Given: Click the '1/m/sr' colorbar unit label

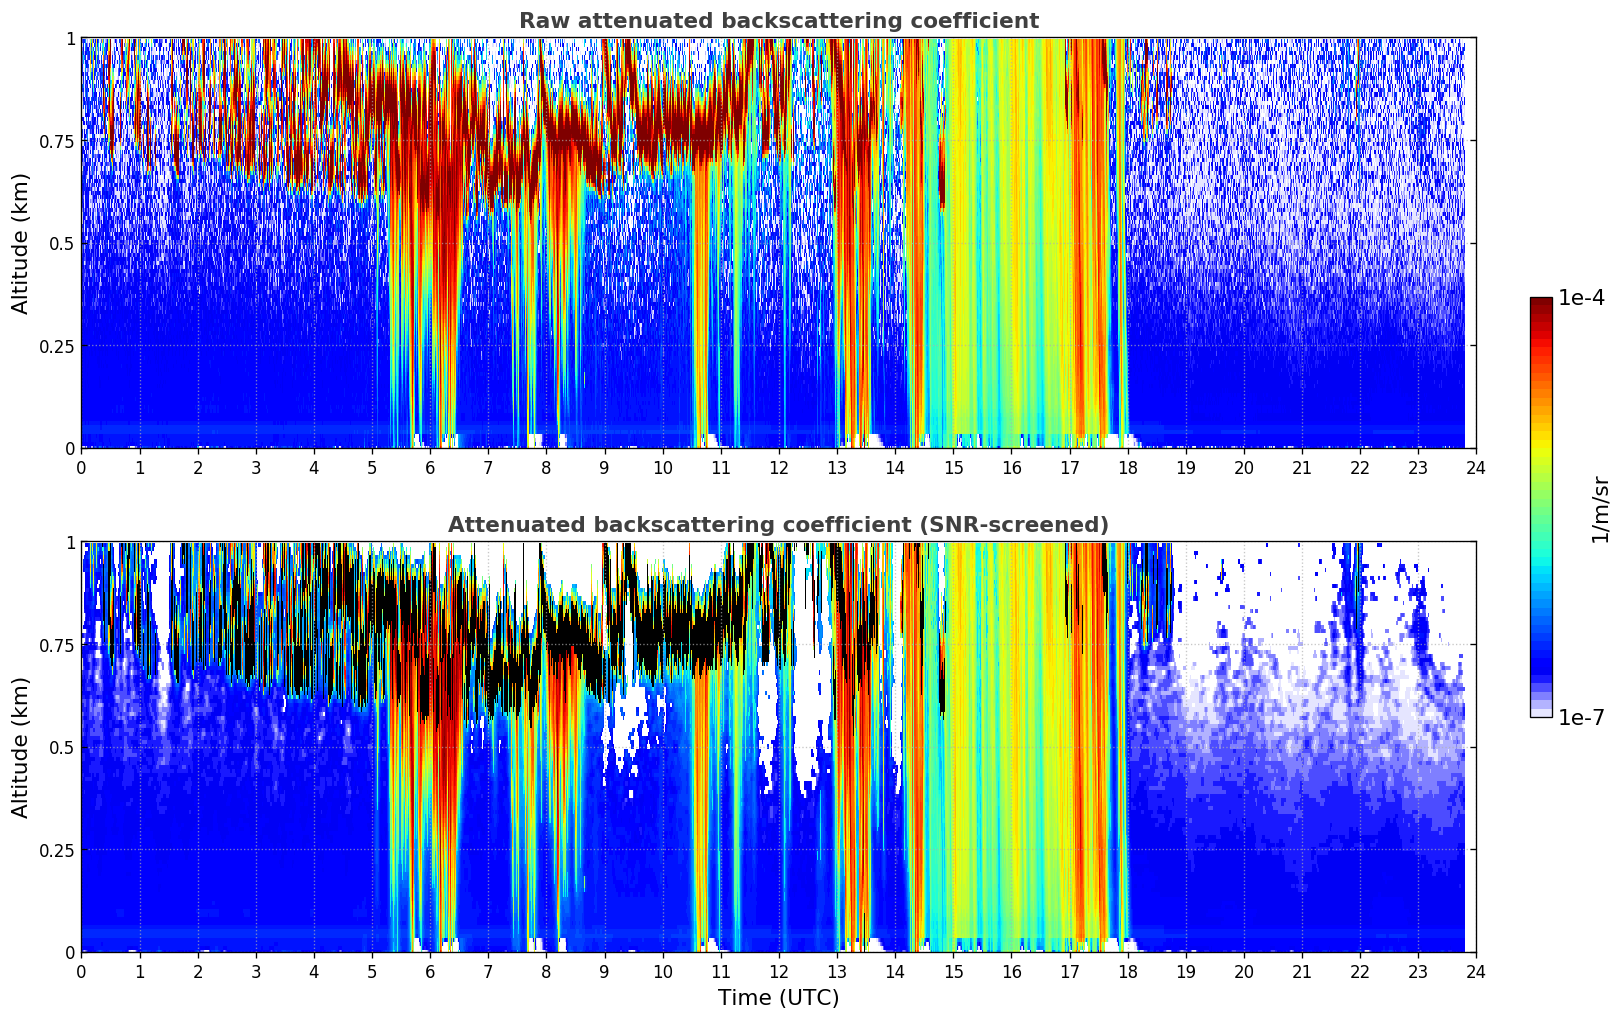Looking at the screenshot, I should pyautogui.click(x=1600, y=509).
